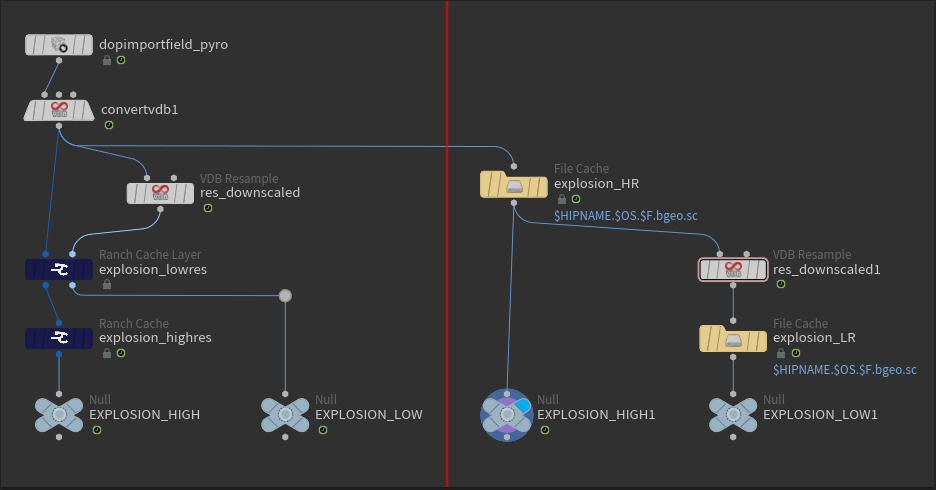936x490 pixels.
Task: Click the res_downscaled1 VDB Resample node
Action: click(x=733, y=270)
